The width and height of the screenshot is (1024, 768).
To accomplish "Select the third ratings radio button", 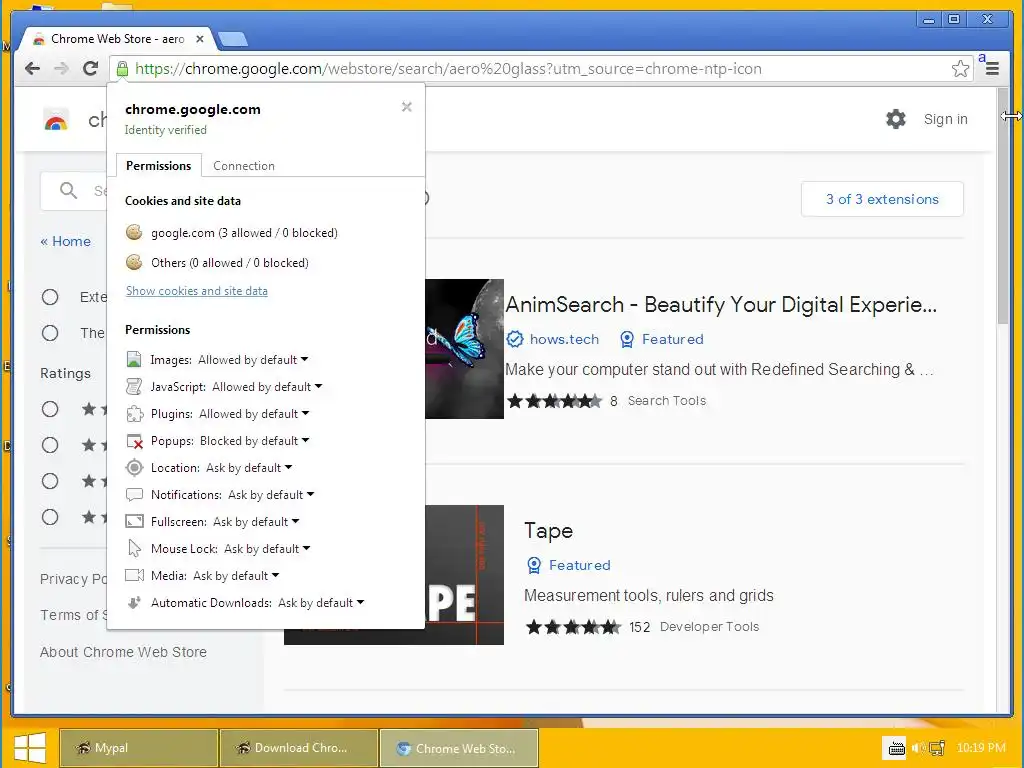I will click(x=50, y=481).
